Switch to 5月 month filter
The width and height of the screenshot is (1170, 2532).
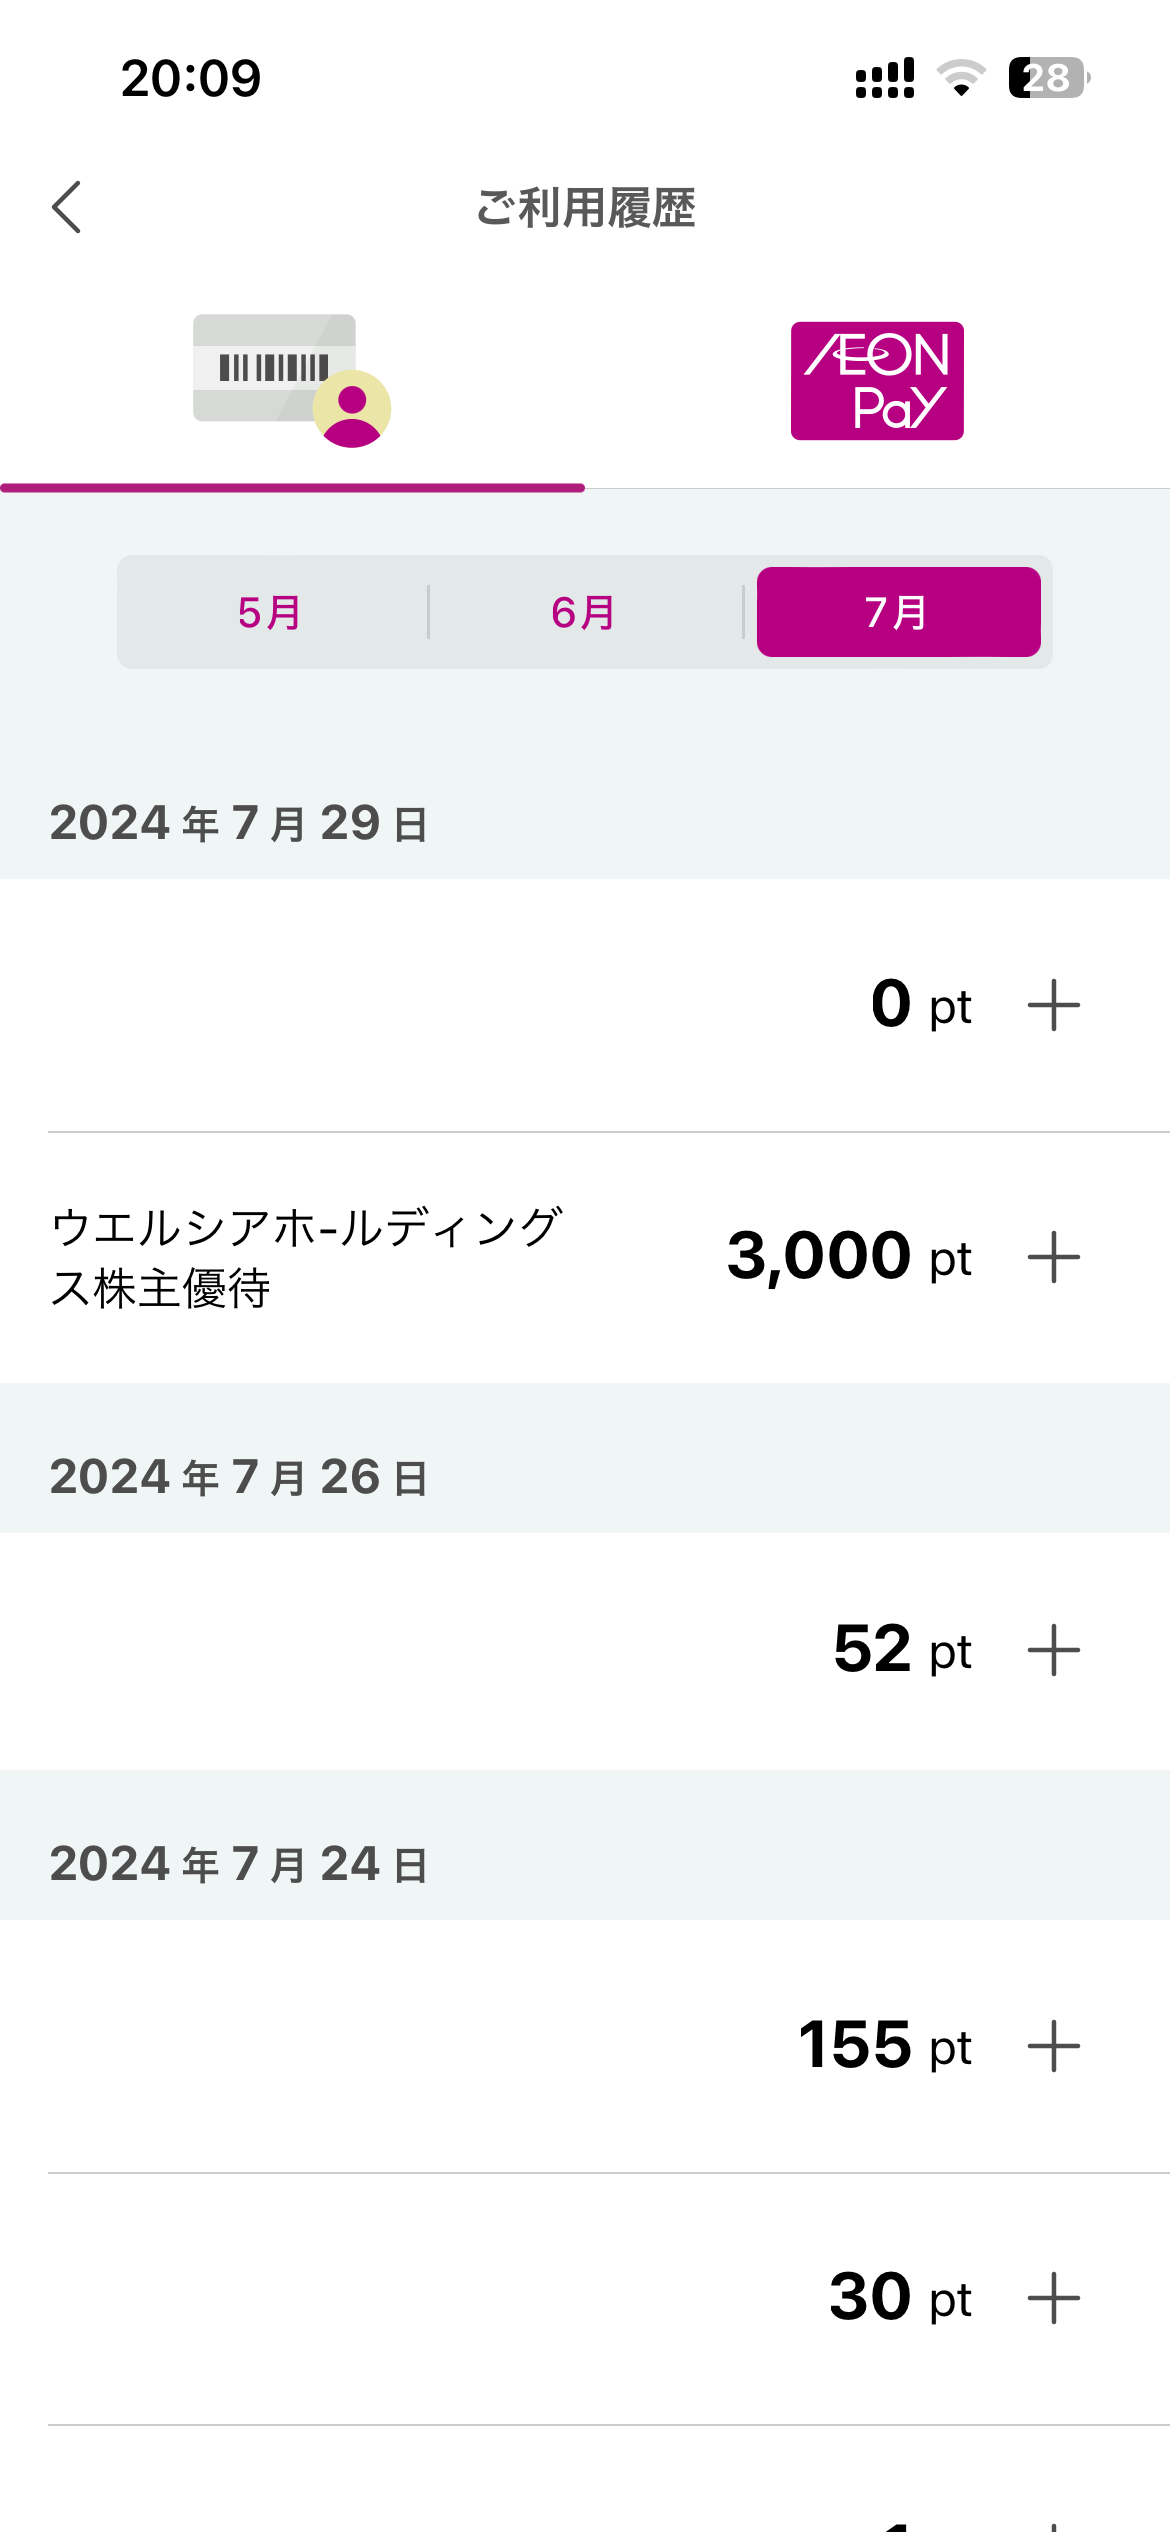(270, 612)
